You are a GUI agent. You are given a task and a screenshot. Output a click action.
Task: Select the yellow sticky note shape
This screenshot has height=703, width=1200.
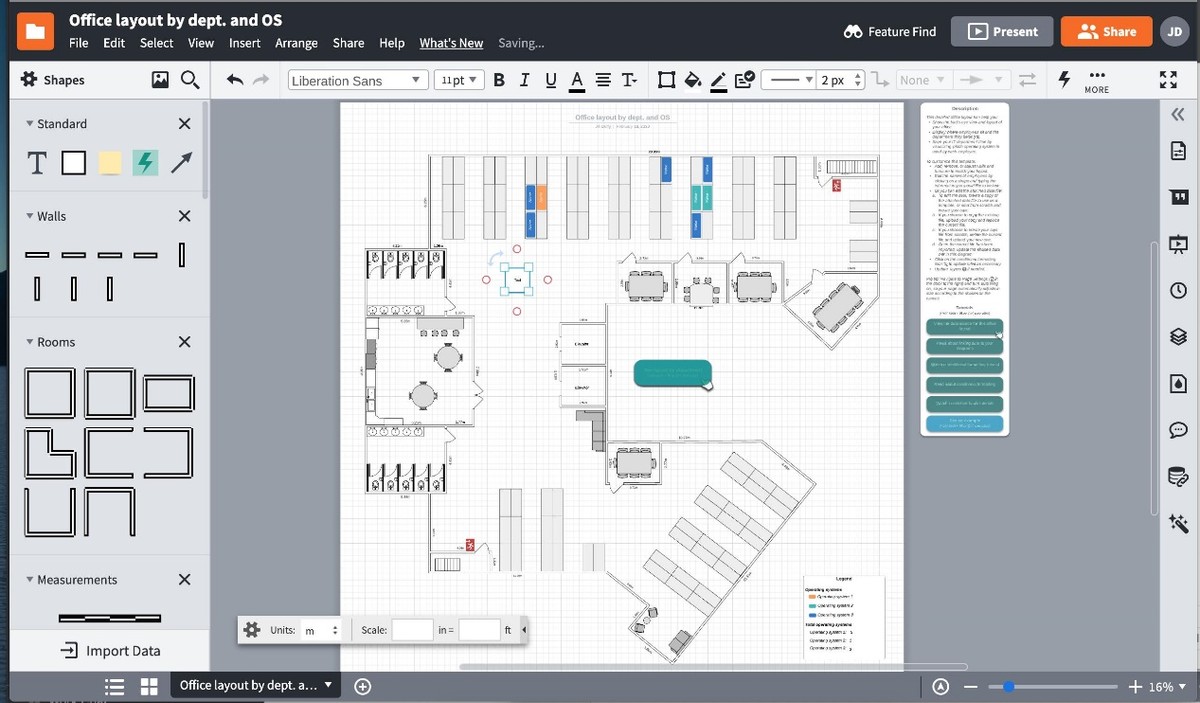(110, 162)
